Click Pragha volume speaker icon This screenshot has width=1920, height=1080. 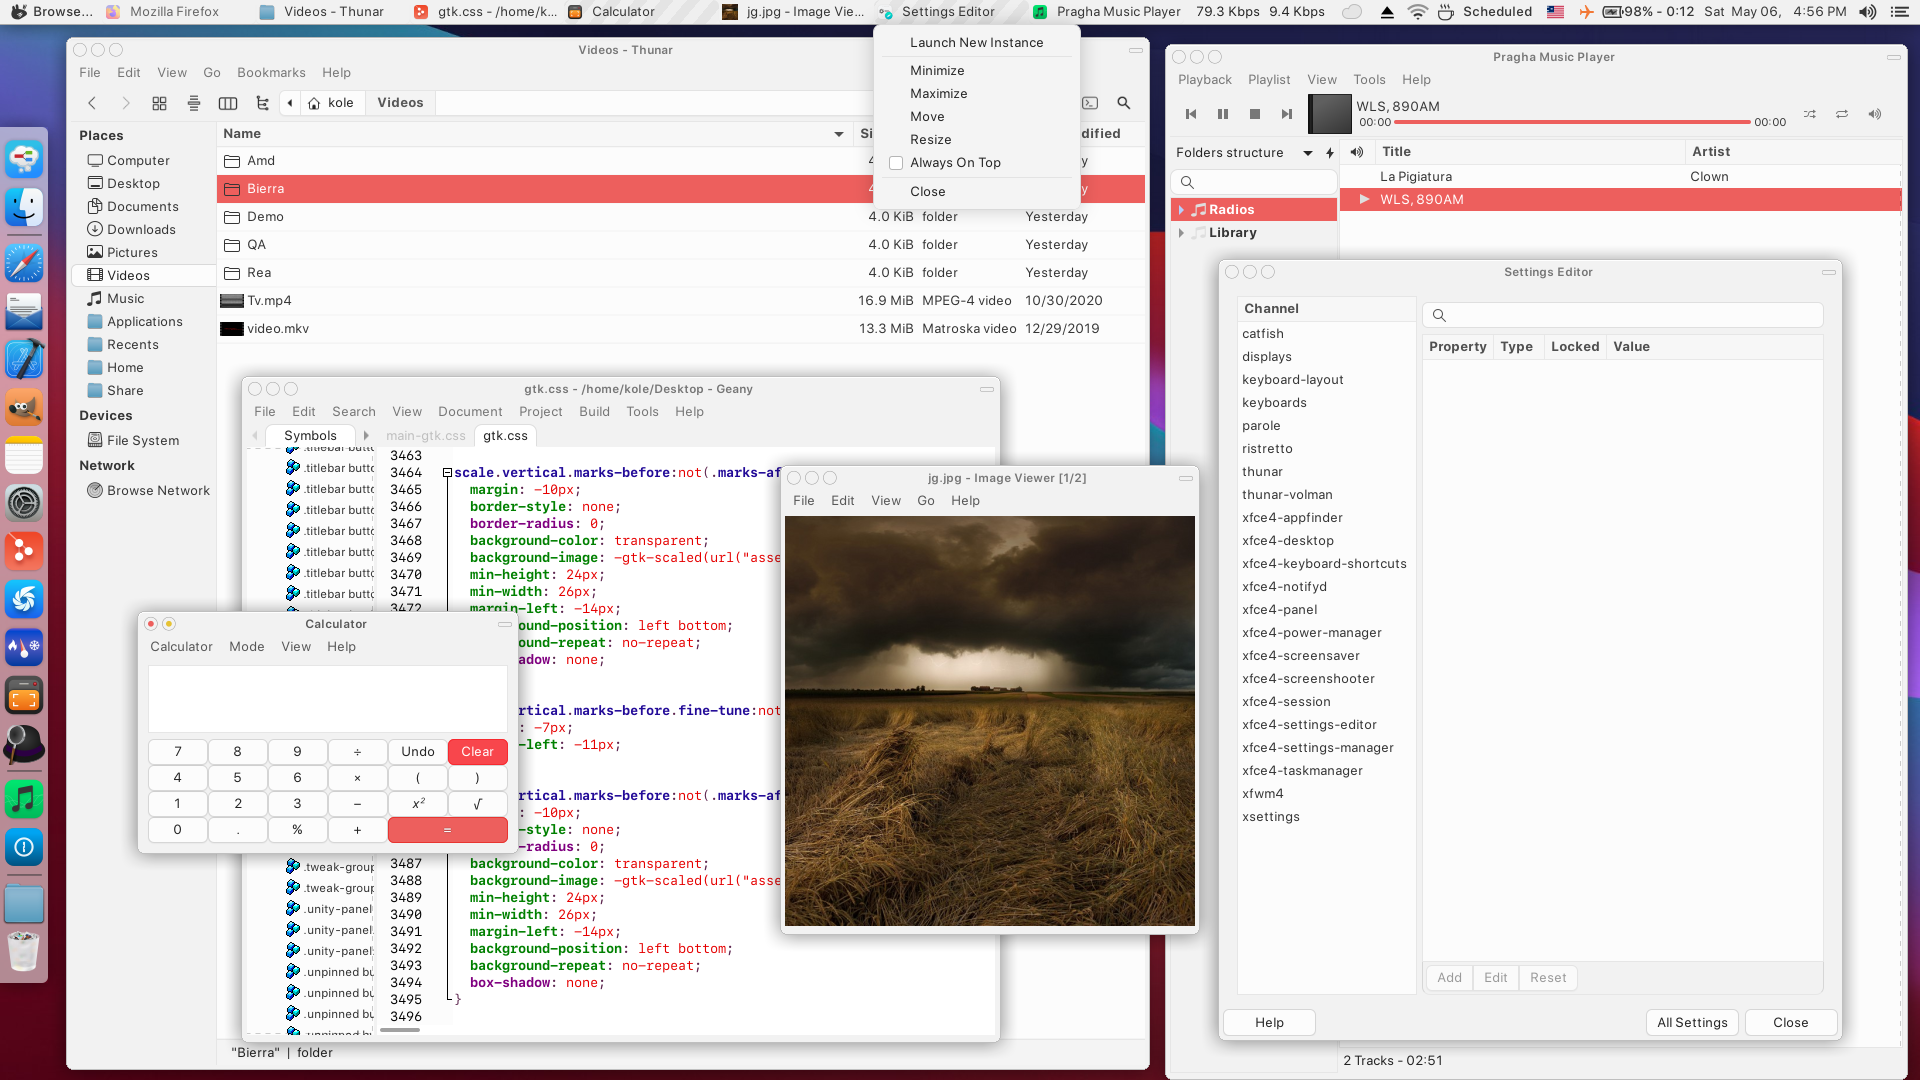1875,114
